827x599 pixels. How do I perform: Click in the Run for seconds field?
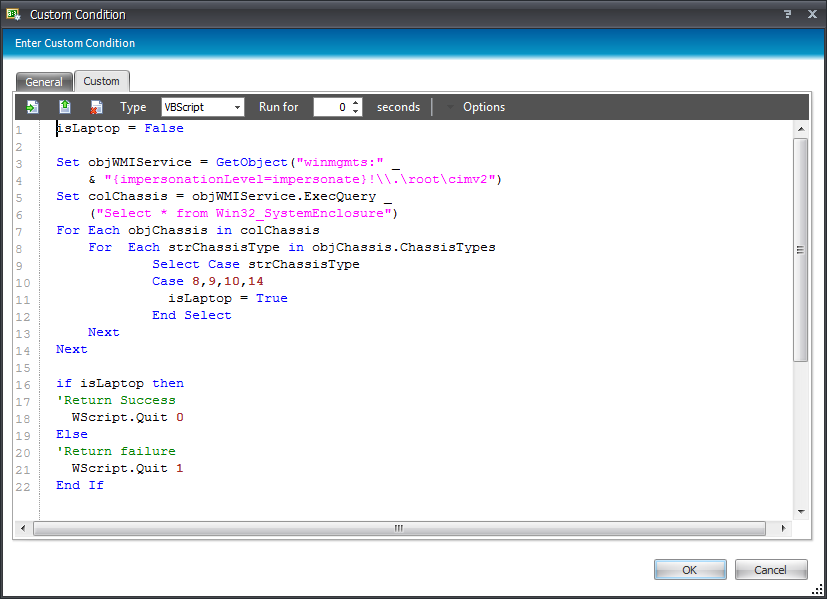[x=331, y=107]
